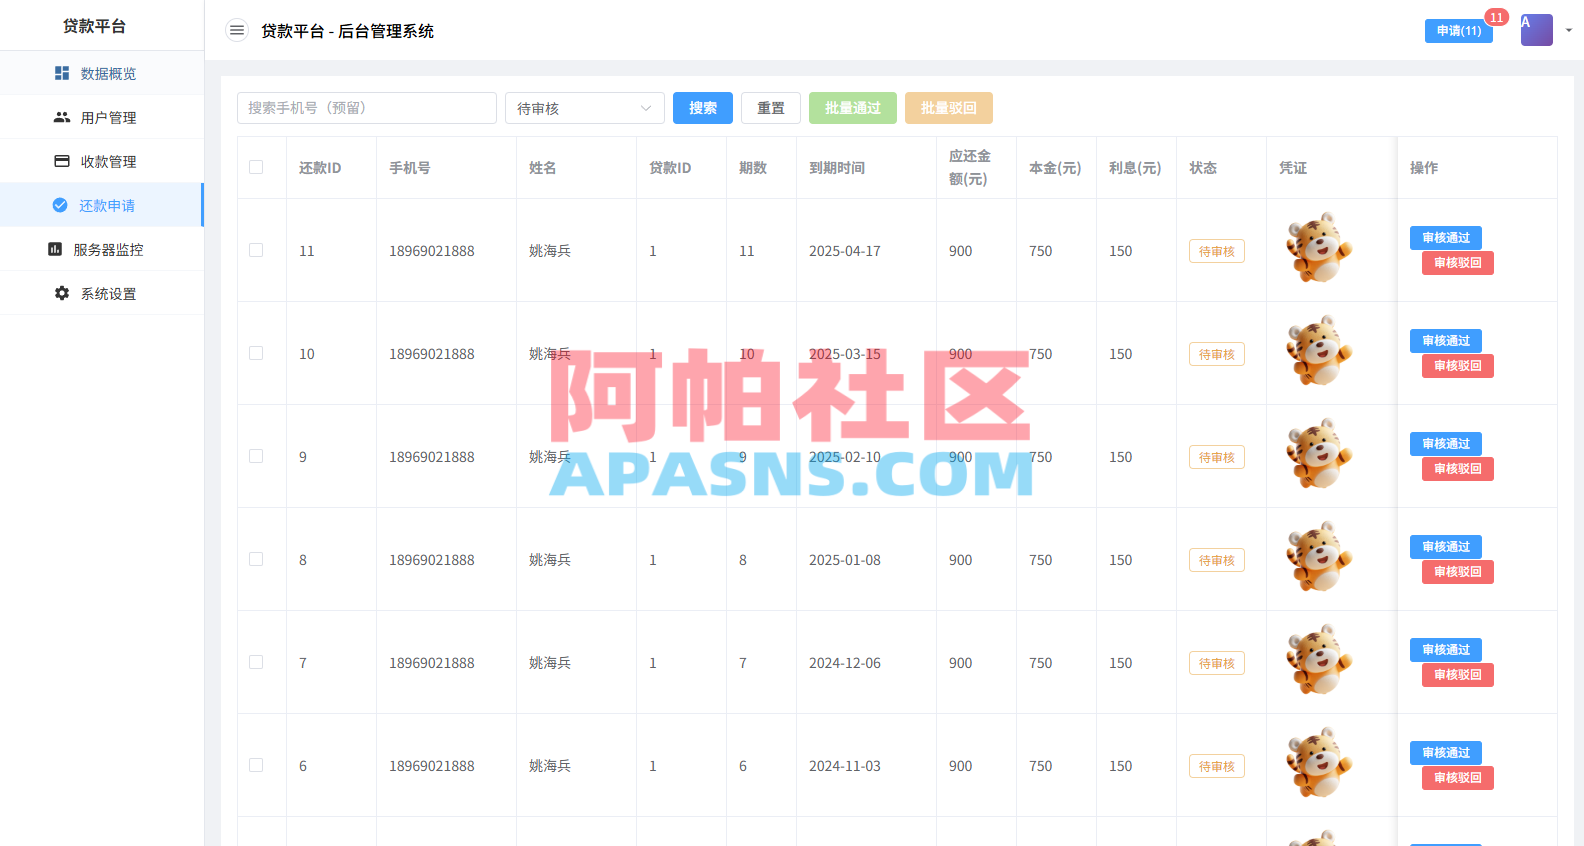Click the collection management card icon

point(62,161)
